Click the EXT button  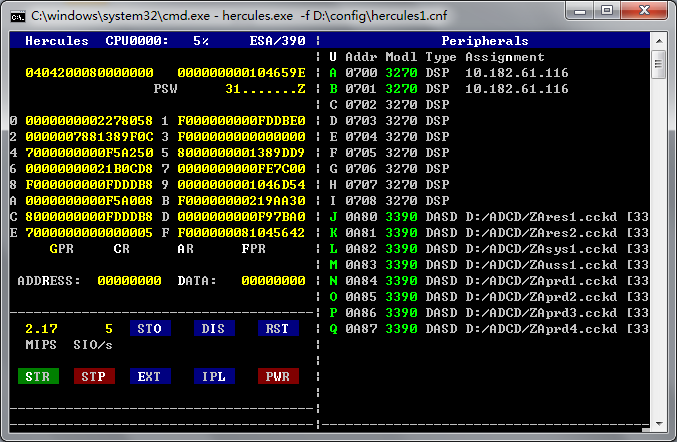150,376
